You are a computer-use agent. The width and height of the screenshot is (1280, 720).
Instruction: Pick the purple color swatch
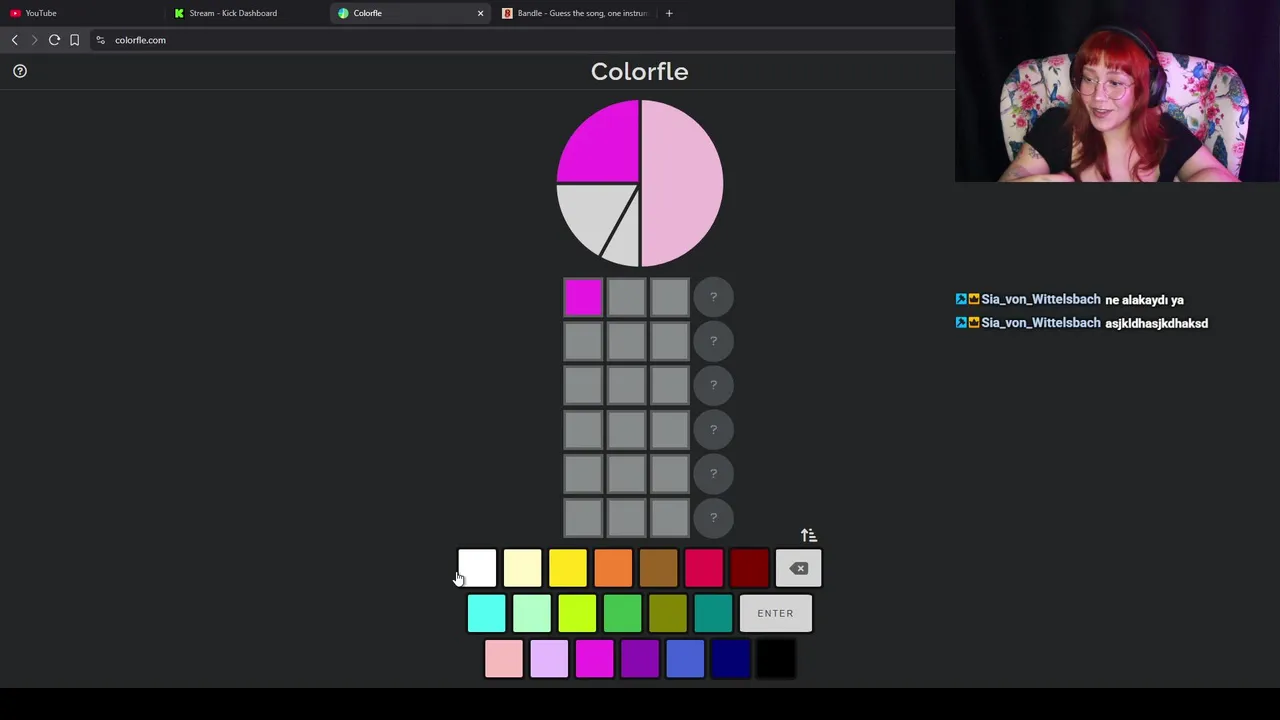click(640, 659)
